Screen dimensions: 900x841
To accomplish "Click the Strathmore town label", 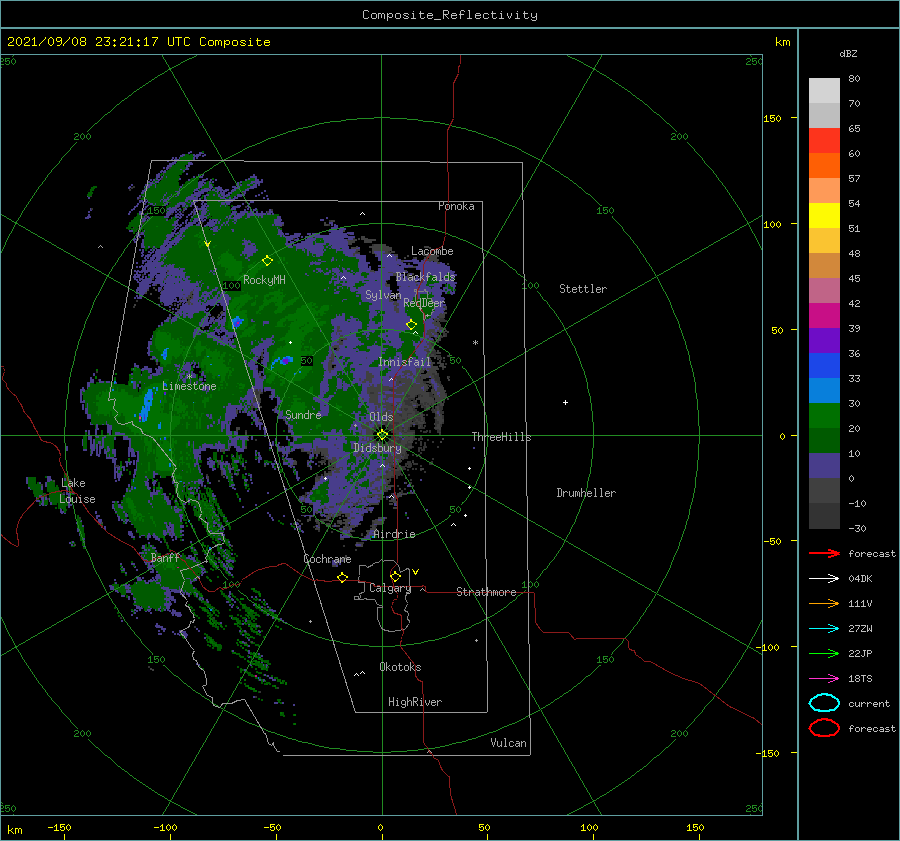I will coord(486,592).
